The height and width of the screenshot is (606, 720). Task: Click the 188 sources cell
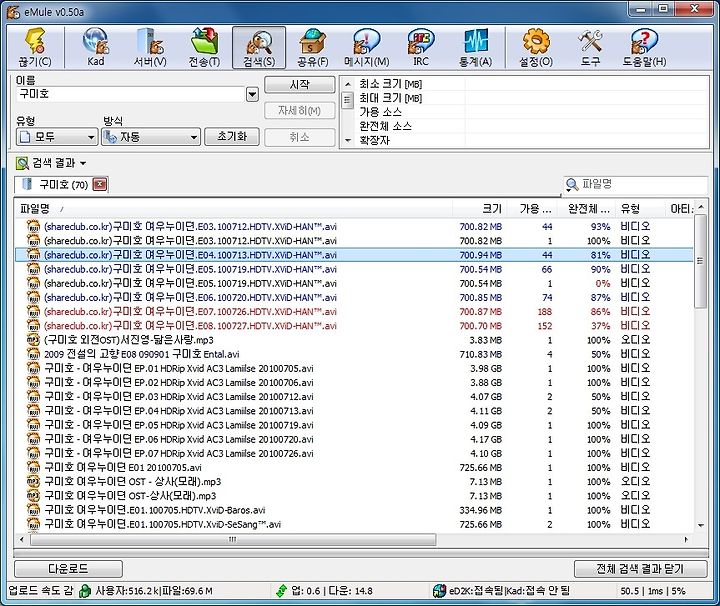[545, 312]
